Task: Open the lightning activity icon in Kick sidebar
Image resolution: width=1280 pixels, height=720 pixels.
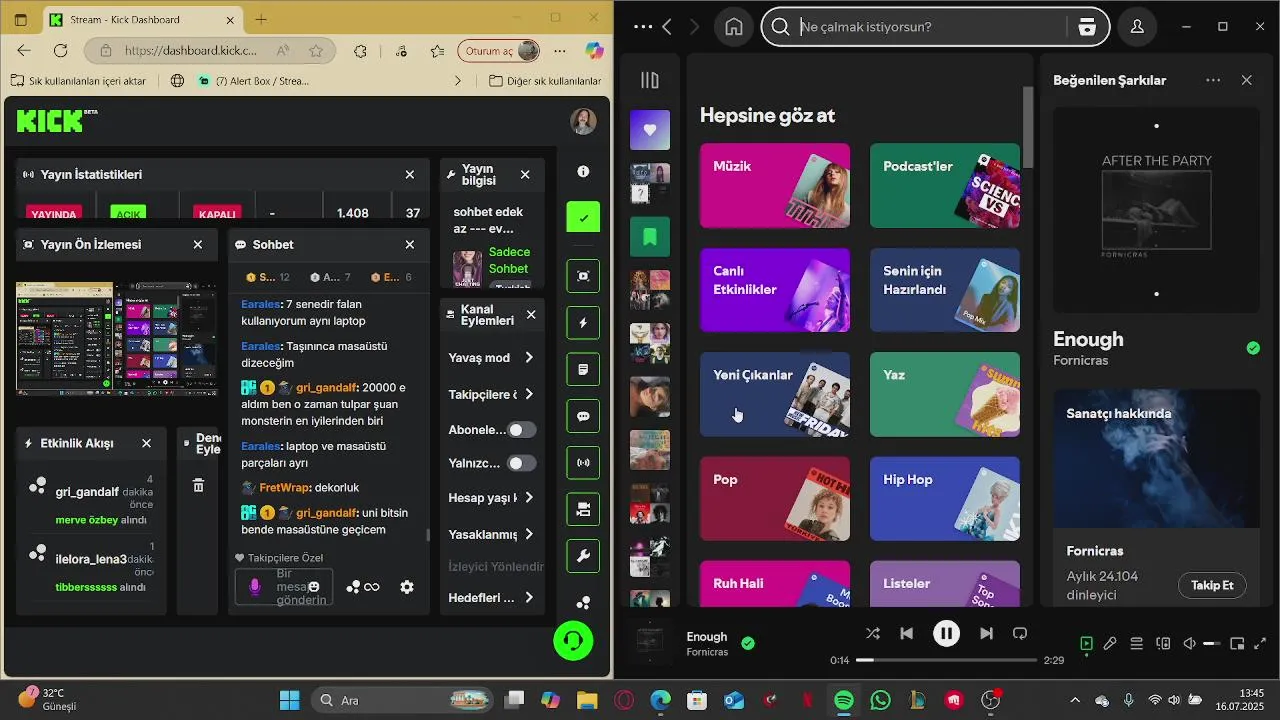Action: click(x=583, y=323)
